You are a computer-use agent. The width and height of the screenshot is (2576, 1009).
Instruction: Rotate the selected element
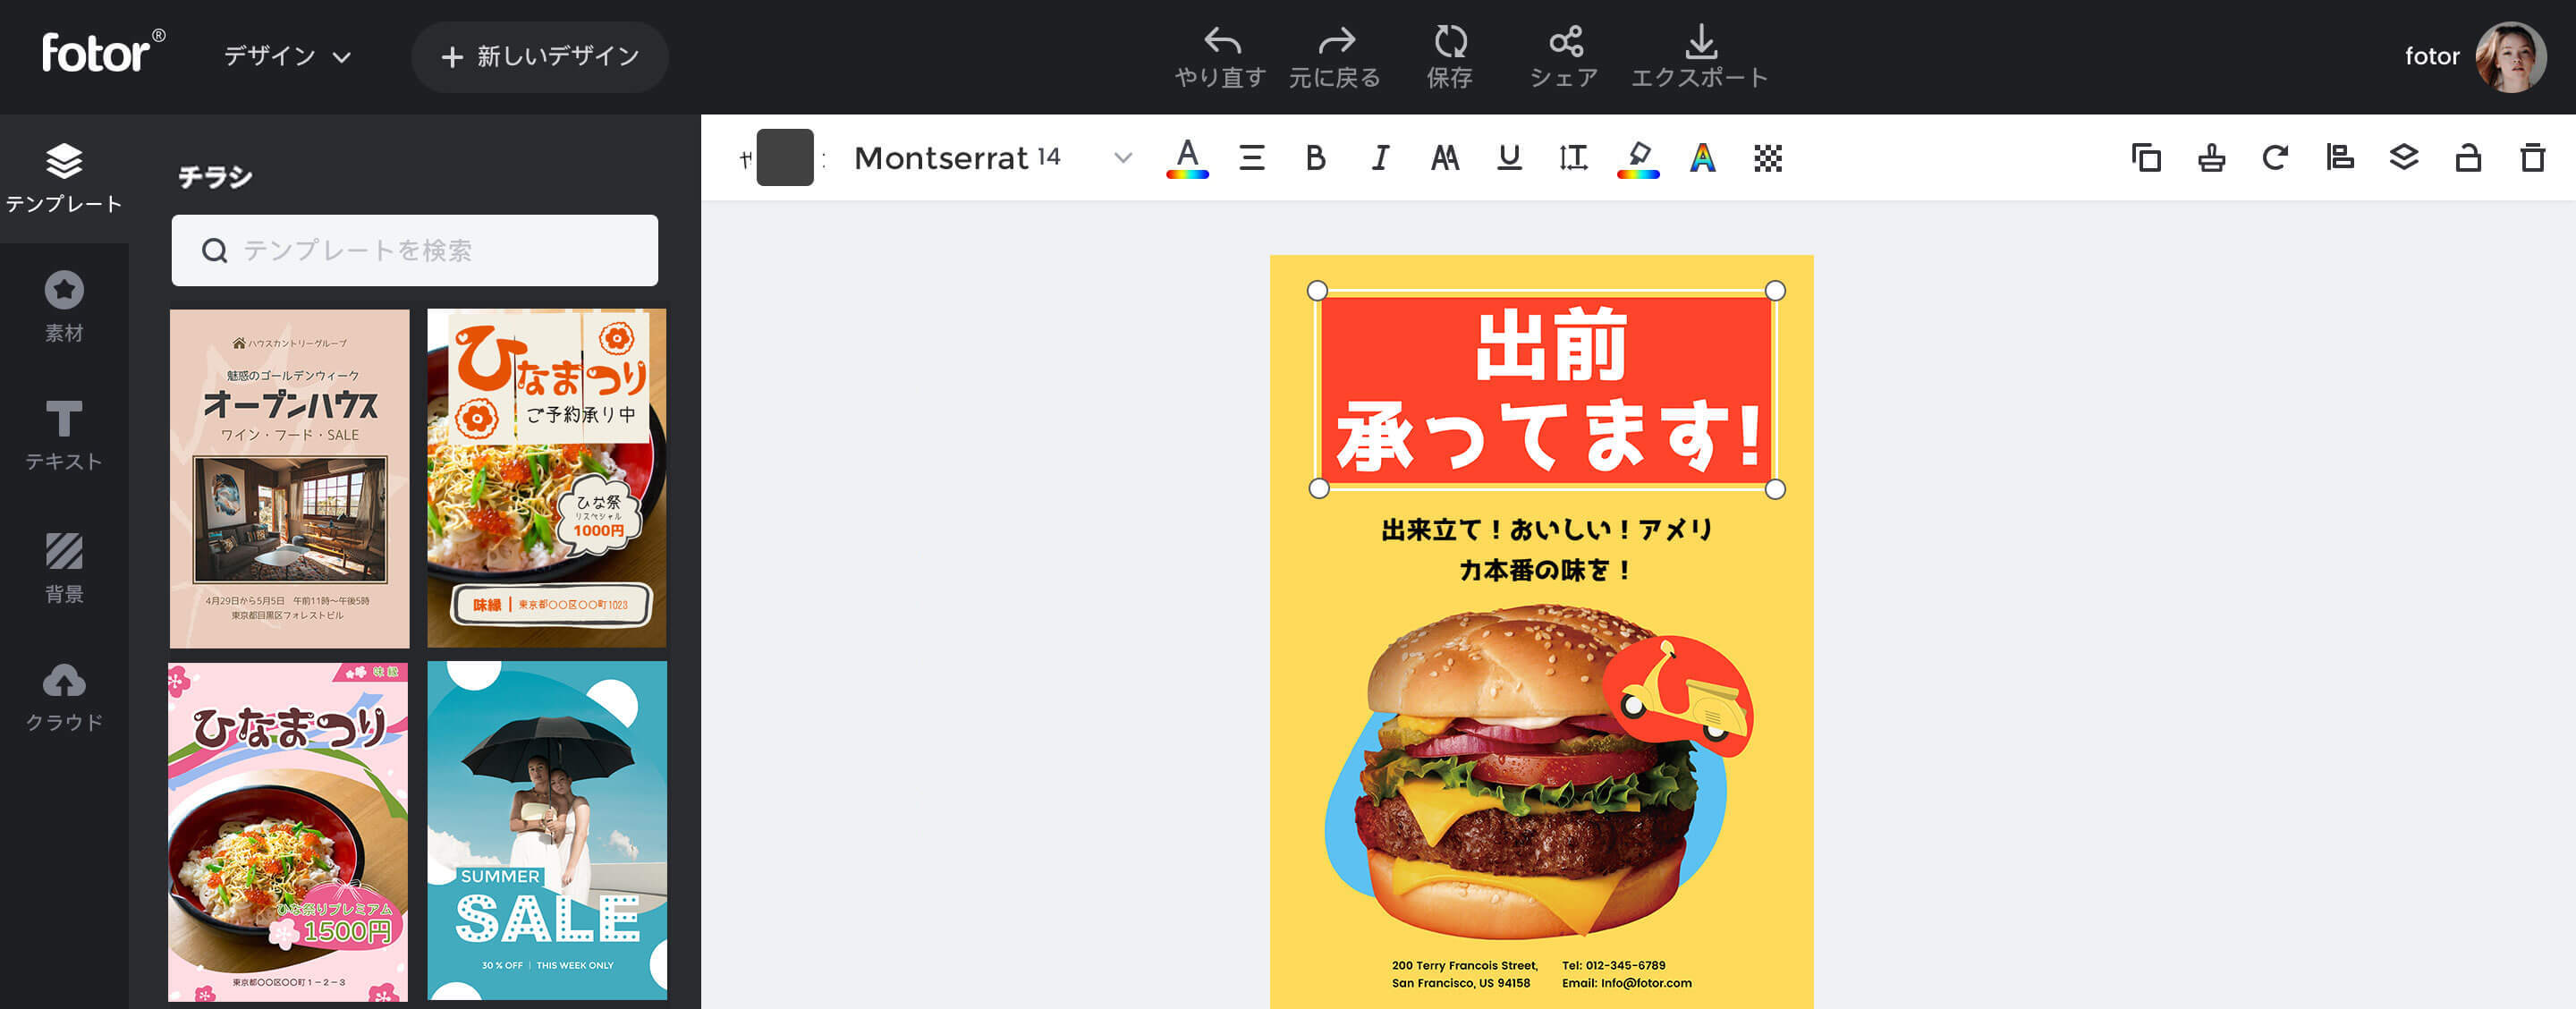(2275, 157)
